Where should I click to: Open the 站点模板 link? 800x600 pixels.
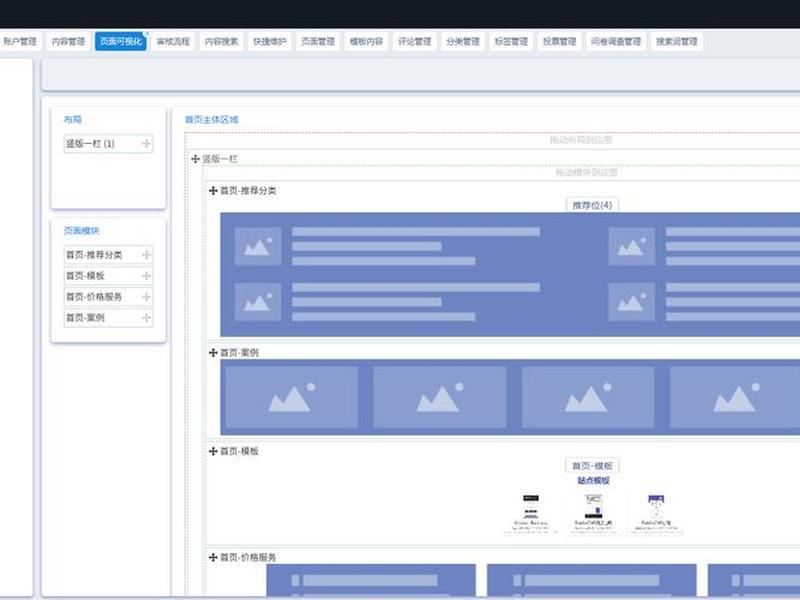point(593,481)
